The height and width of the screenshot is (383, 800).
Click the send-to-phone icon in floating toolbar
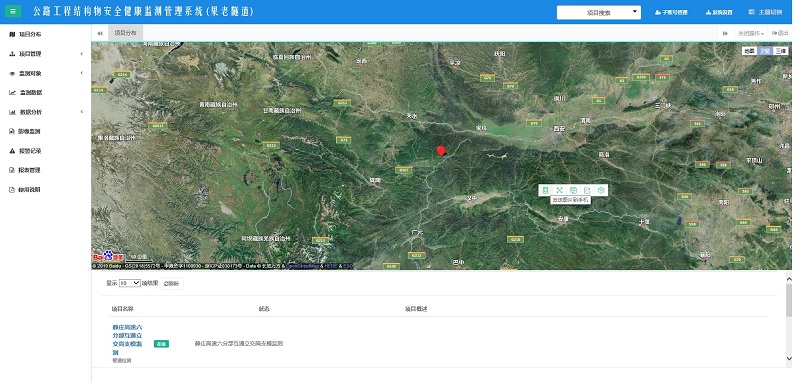(545, 190)
